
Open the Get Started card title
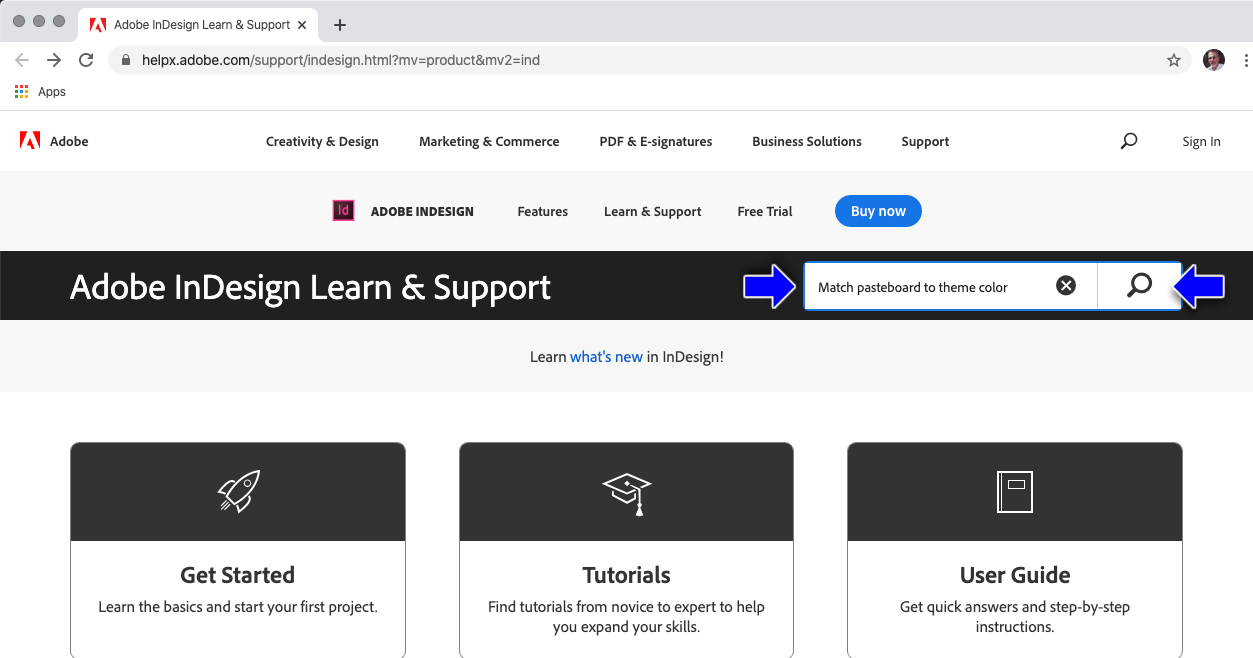point(238,575)
